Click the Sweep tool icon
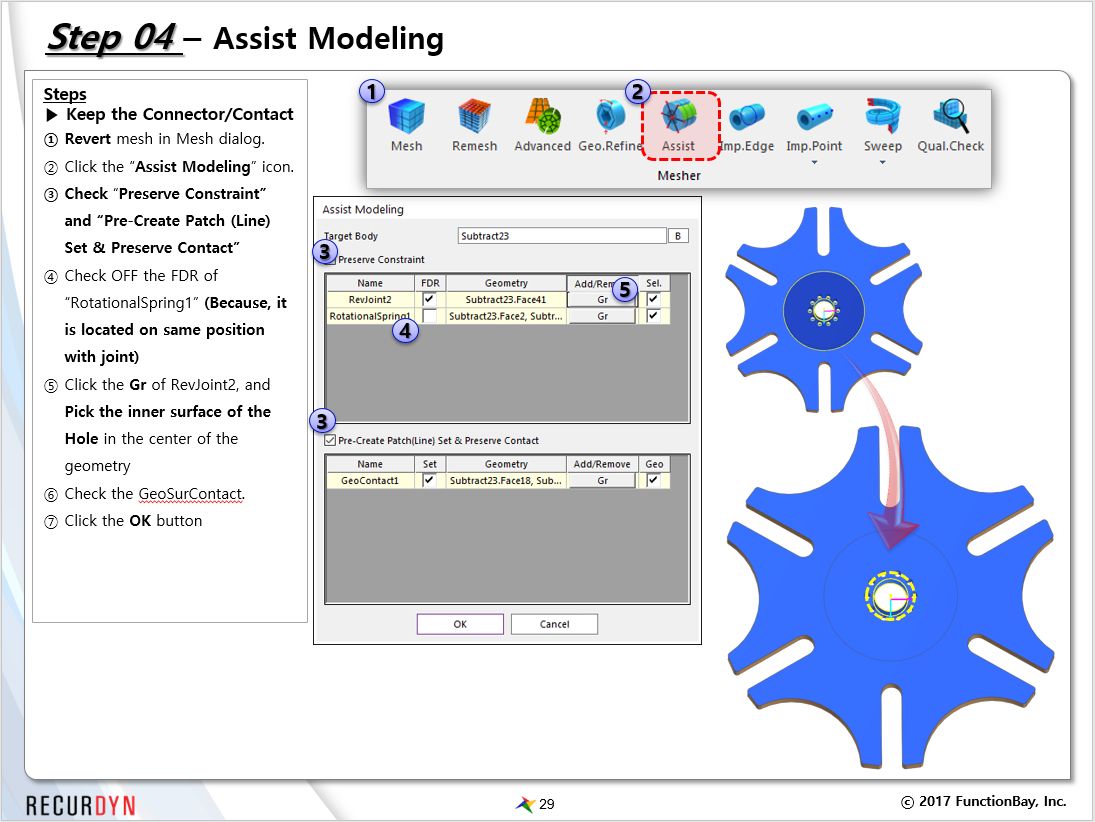 [882, 118]
